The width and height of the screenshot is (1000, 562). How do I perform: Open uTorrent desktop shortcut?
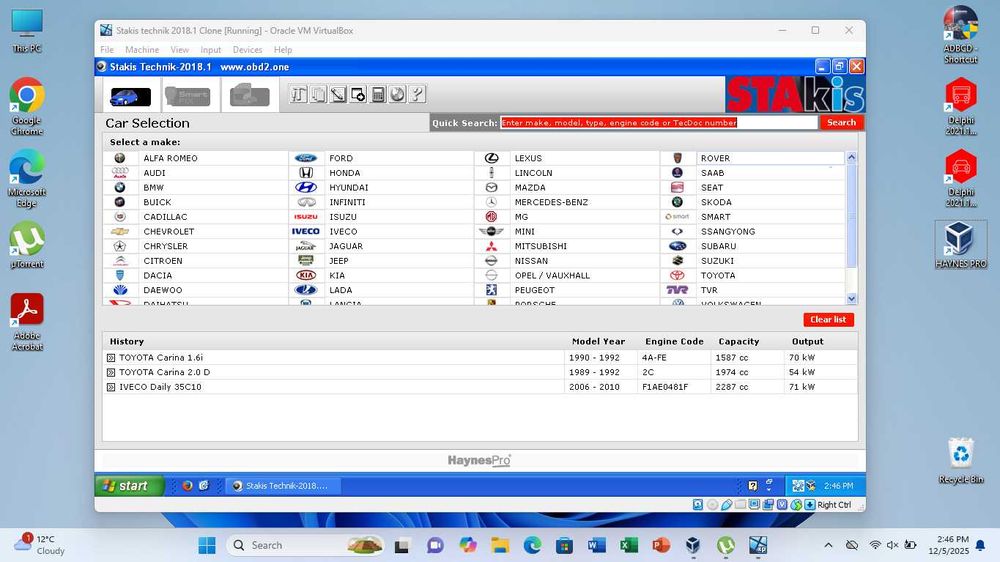click(x=27, y=245)
